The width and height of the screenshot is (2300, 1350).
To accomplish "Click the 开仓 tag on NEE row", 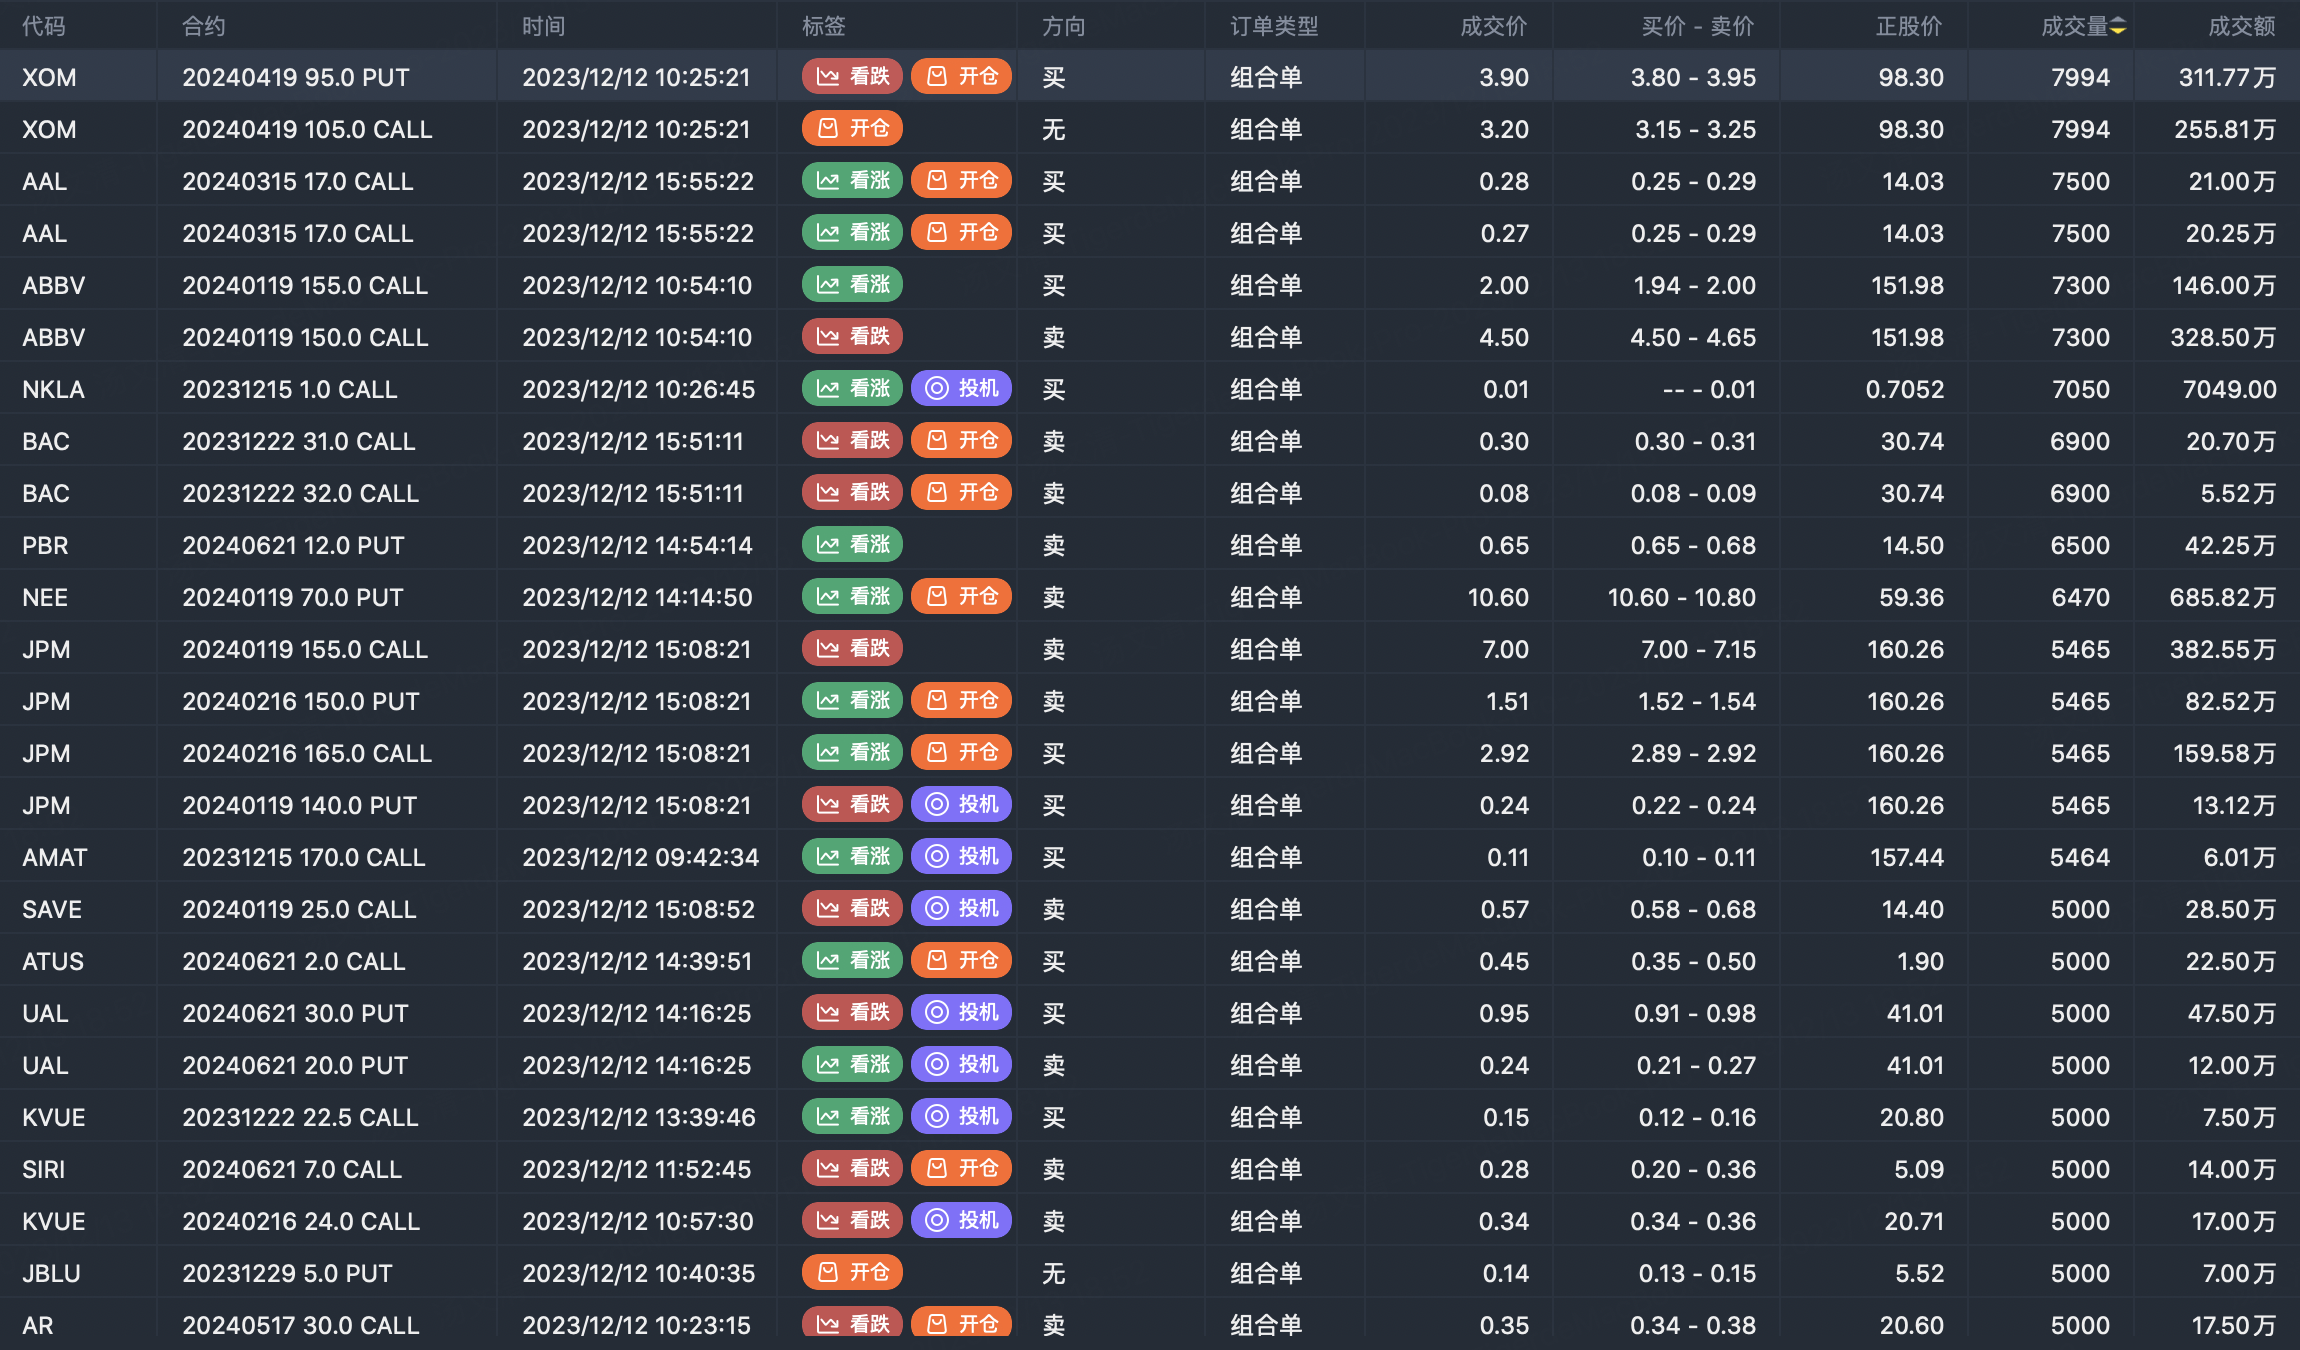I will tap(961, 597).
